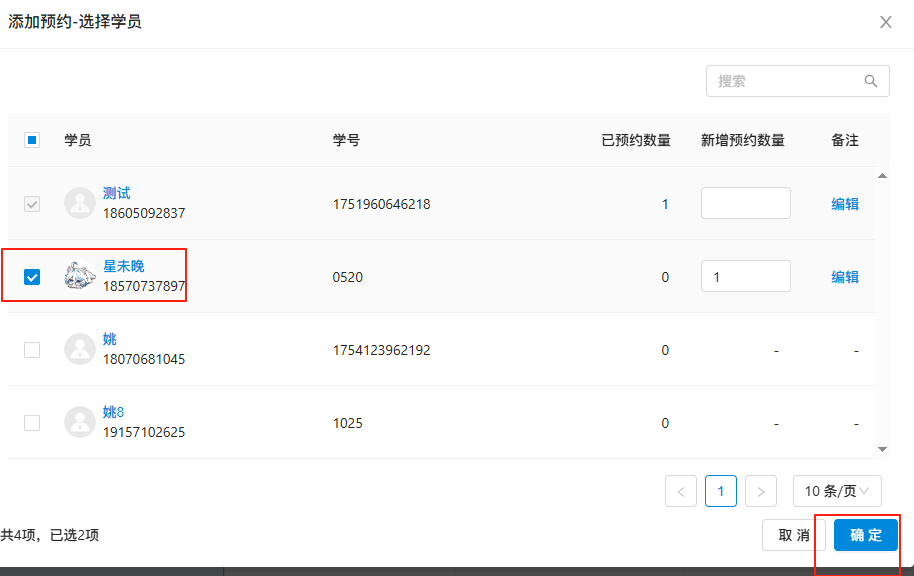
Task: Click avatar of student 星未晚
Action: pyautogui.click(x=80, y=276)
